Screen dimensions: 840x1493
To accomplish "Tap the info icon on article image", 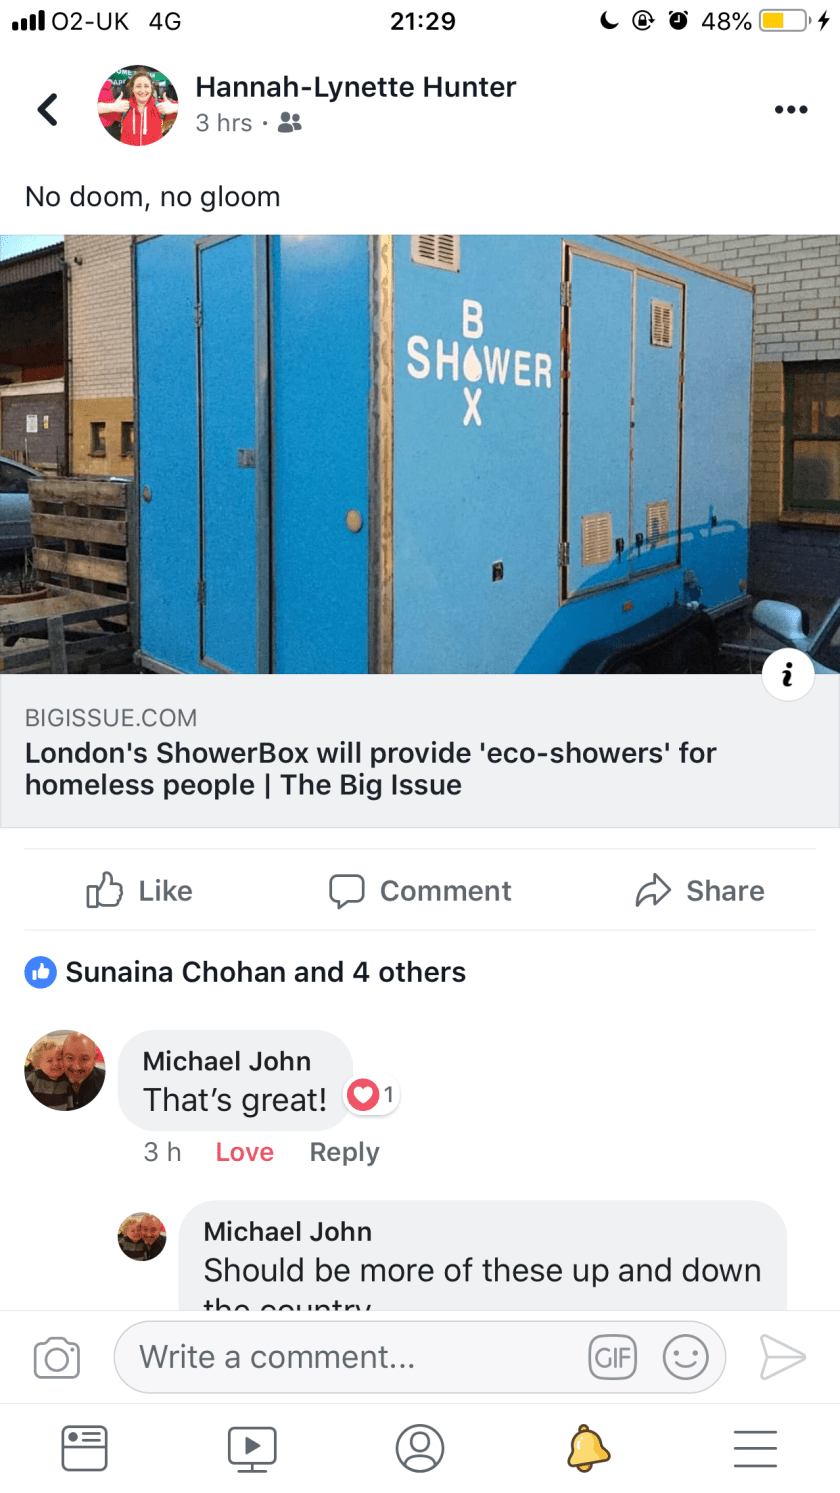I will pyautogui.click(x=787, y=675).
